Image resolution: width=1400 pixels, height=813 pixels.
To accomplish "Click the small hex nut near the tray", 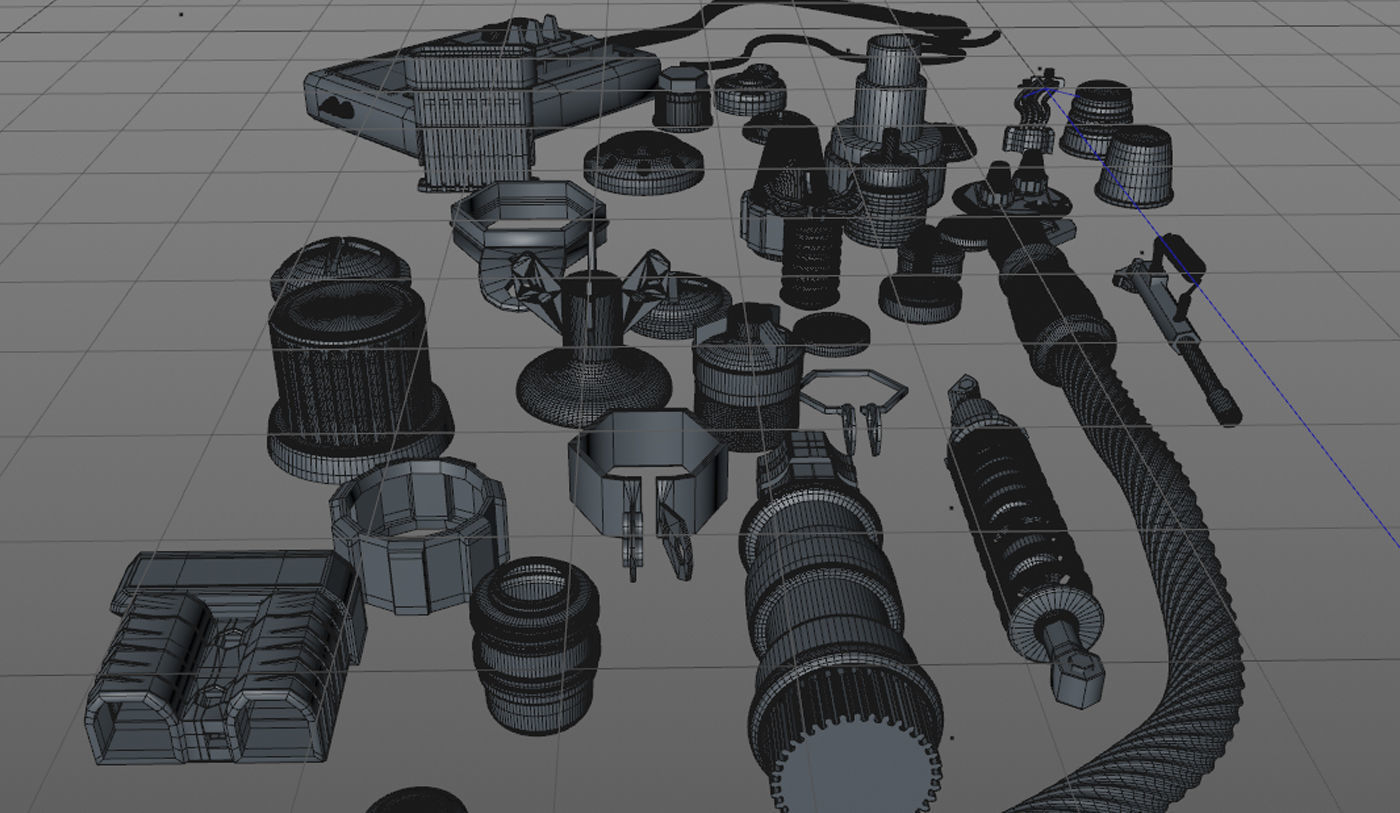I will (x=684, y=97).
